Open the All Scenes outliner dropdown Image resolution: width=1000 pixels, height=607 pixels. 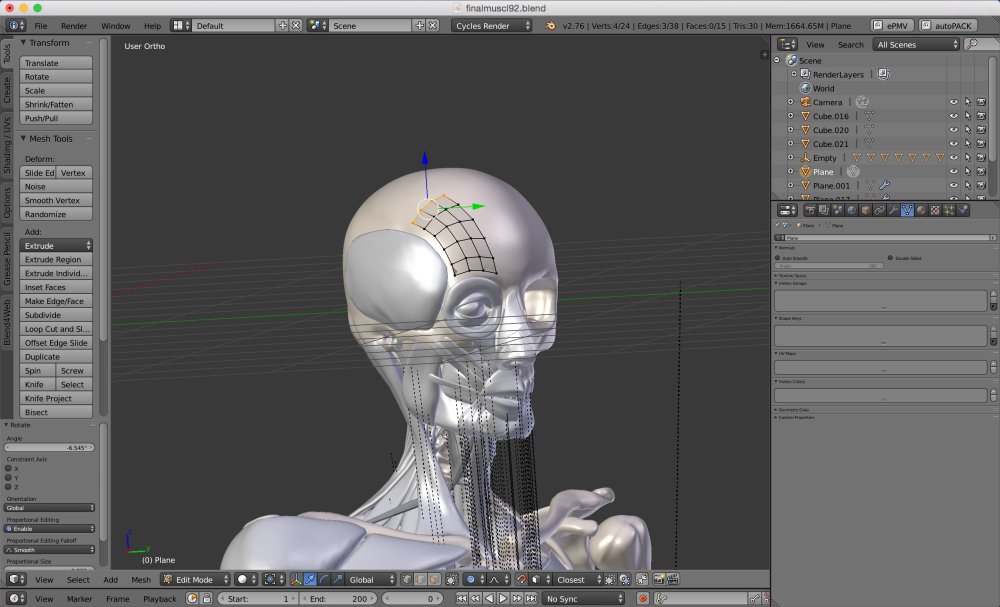click(916, 44)
